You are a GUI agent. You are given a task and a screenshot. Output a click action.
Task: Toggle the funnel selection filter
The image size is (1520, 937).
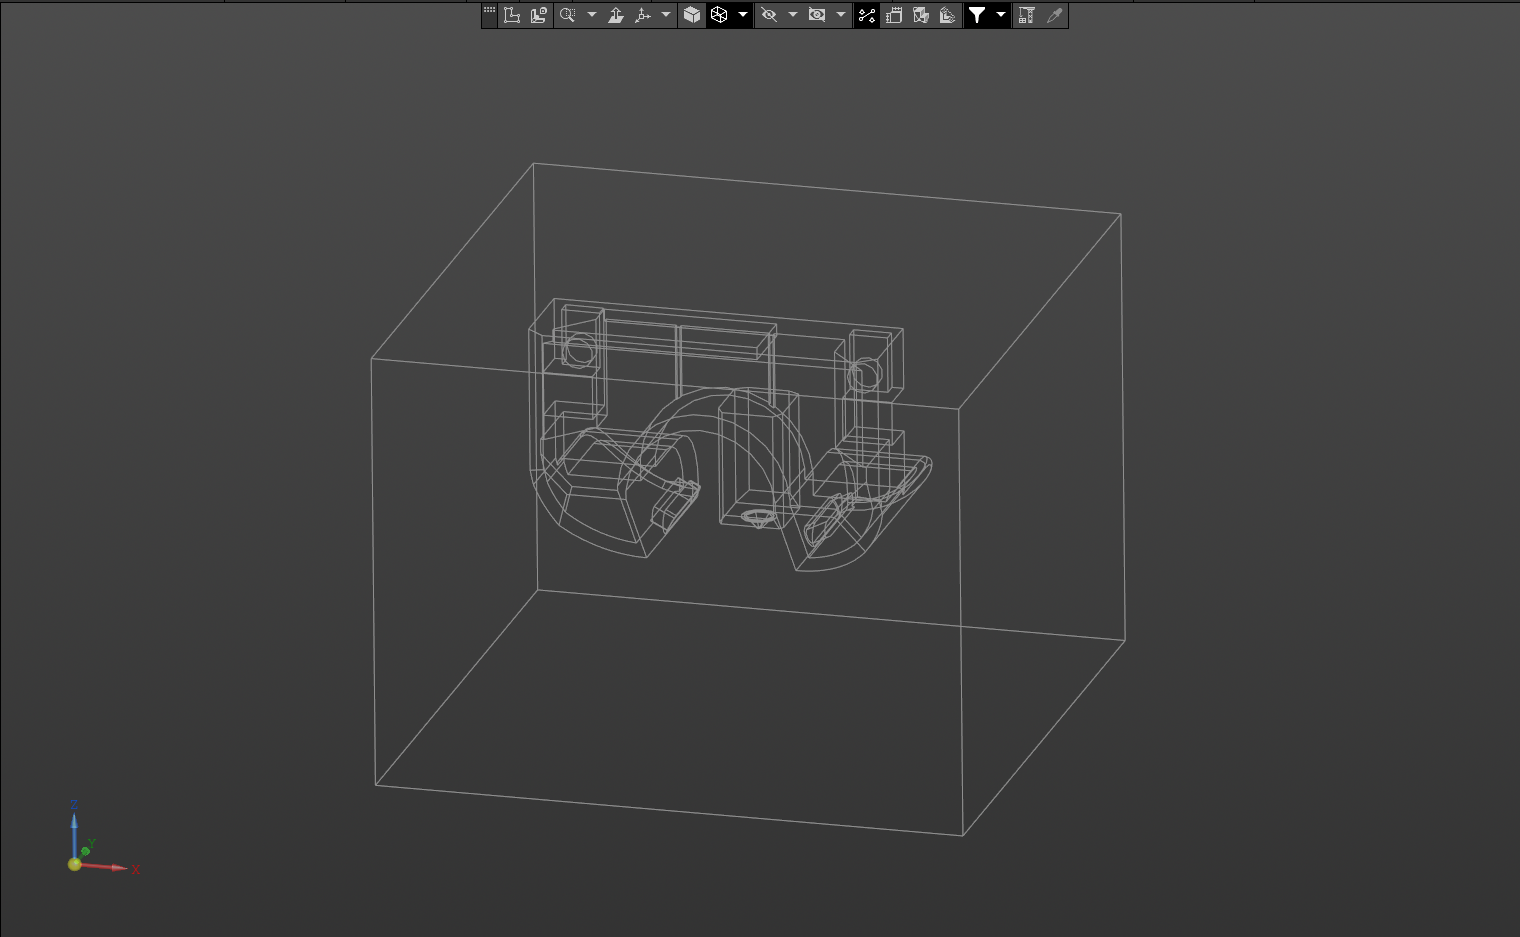(977, 15)
